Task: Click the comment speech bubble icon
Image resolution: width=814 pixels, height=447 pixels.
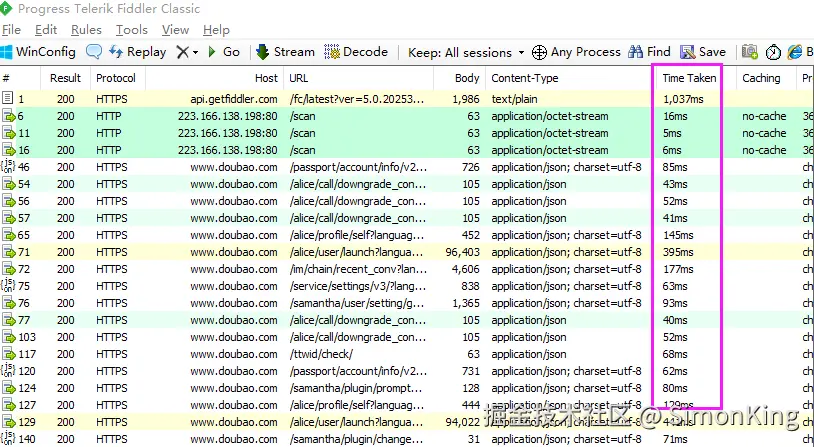Action: [x=94, y=52]
